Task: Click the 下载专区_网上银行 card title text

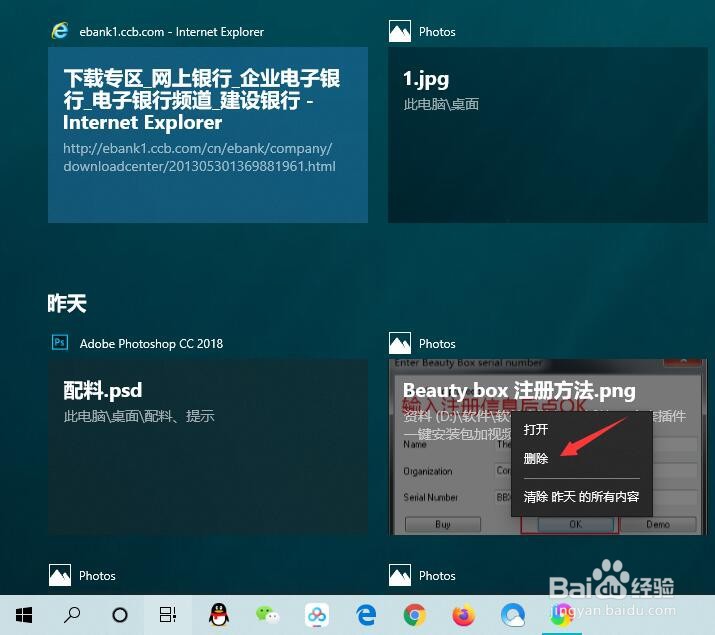Action: click(202, 100)
